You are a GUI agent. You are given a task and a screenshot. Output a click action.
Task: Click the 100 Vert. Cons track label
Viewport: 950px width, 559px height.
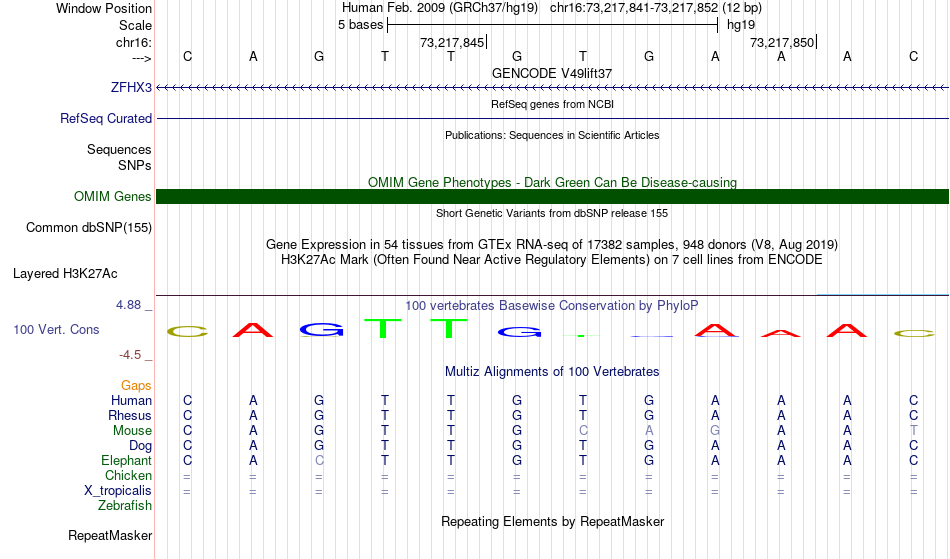pyautogui.click(x=56, y=329)
